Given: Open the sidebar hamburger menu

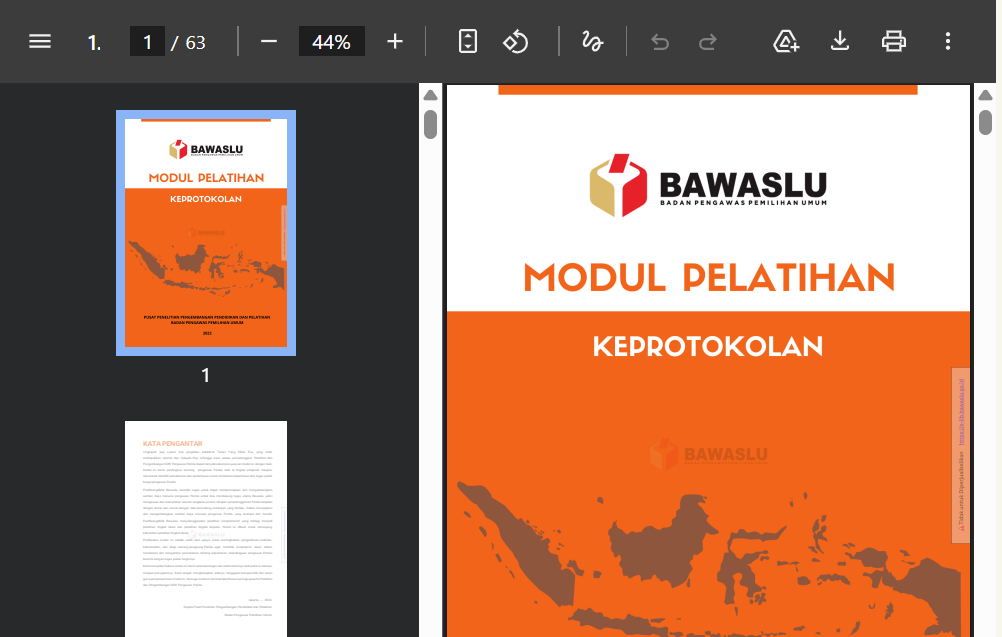Looking at the screenshot, I should [40, 42].
